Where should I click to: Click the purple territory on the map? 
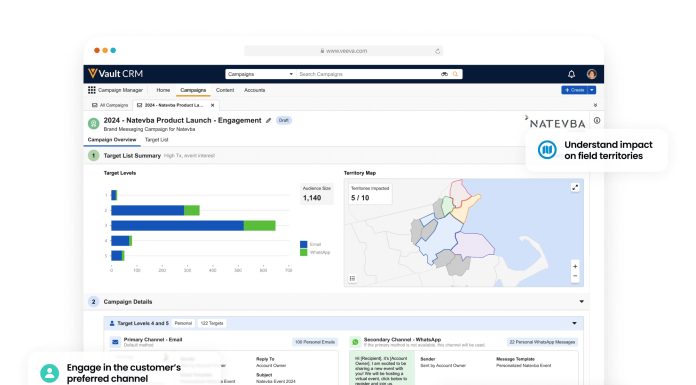click(474, 245)
